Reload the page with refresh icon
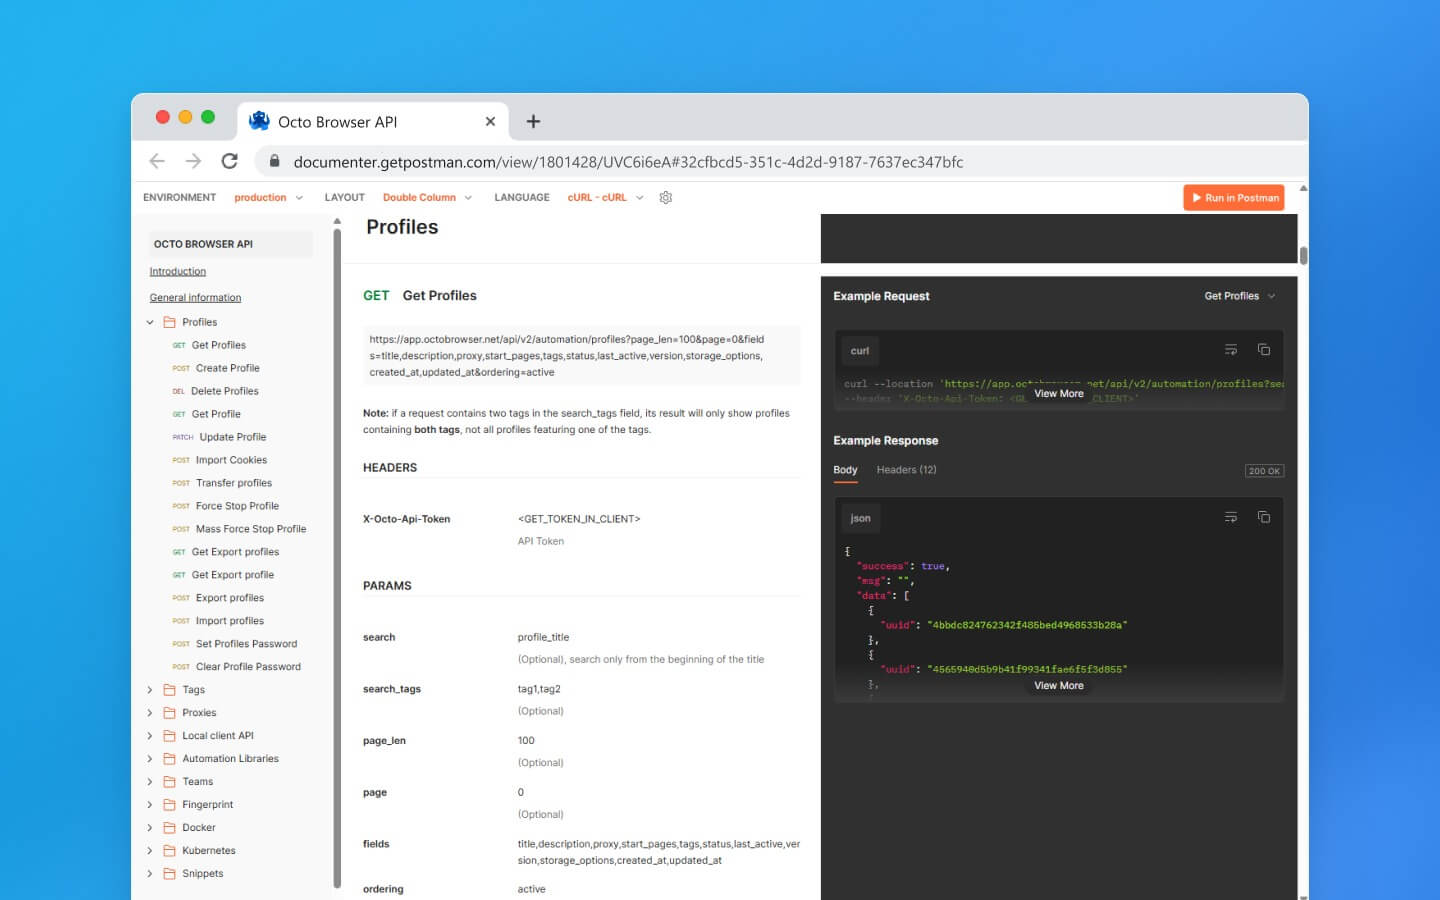 coord(229,161)
